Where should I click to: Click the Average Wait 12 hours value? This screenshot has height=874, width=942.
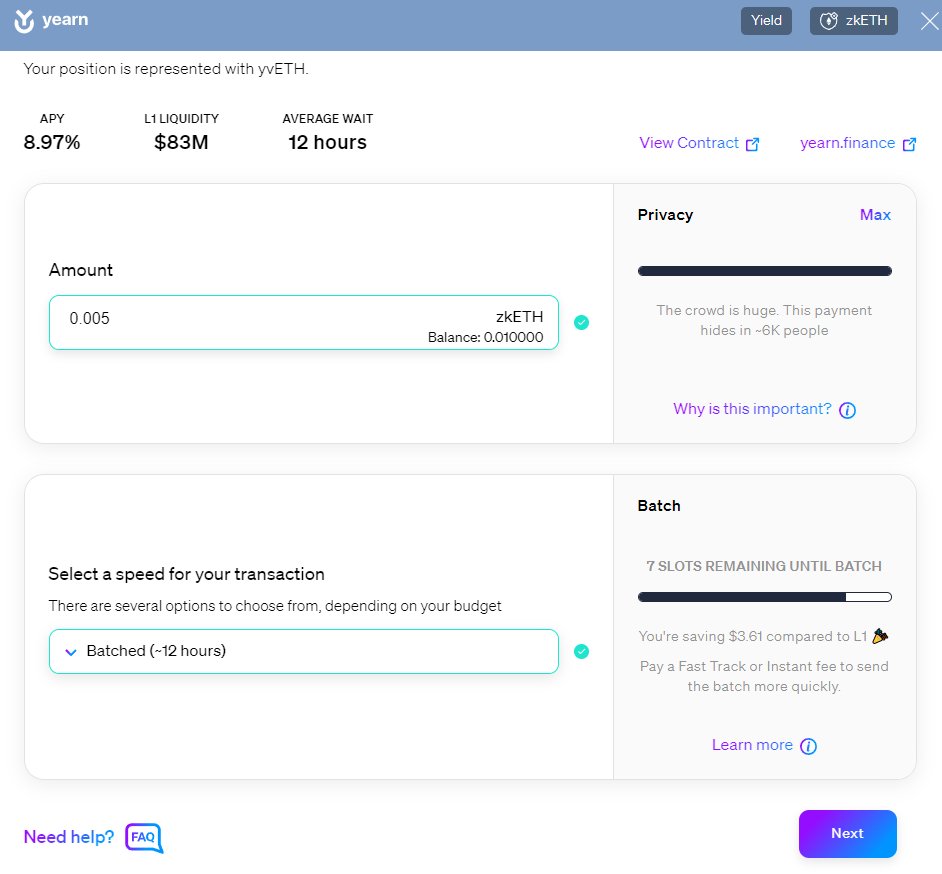coord(327,142)
